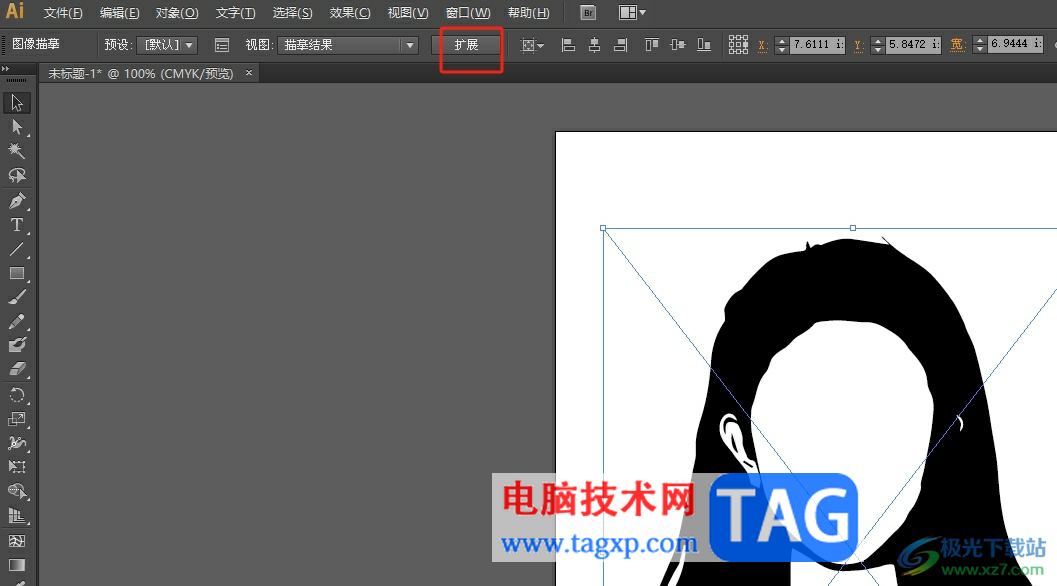The image size is (1057, 586).
Task: Select the Gradient tool
Action: tap(17, 565)
